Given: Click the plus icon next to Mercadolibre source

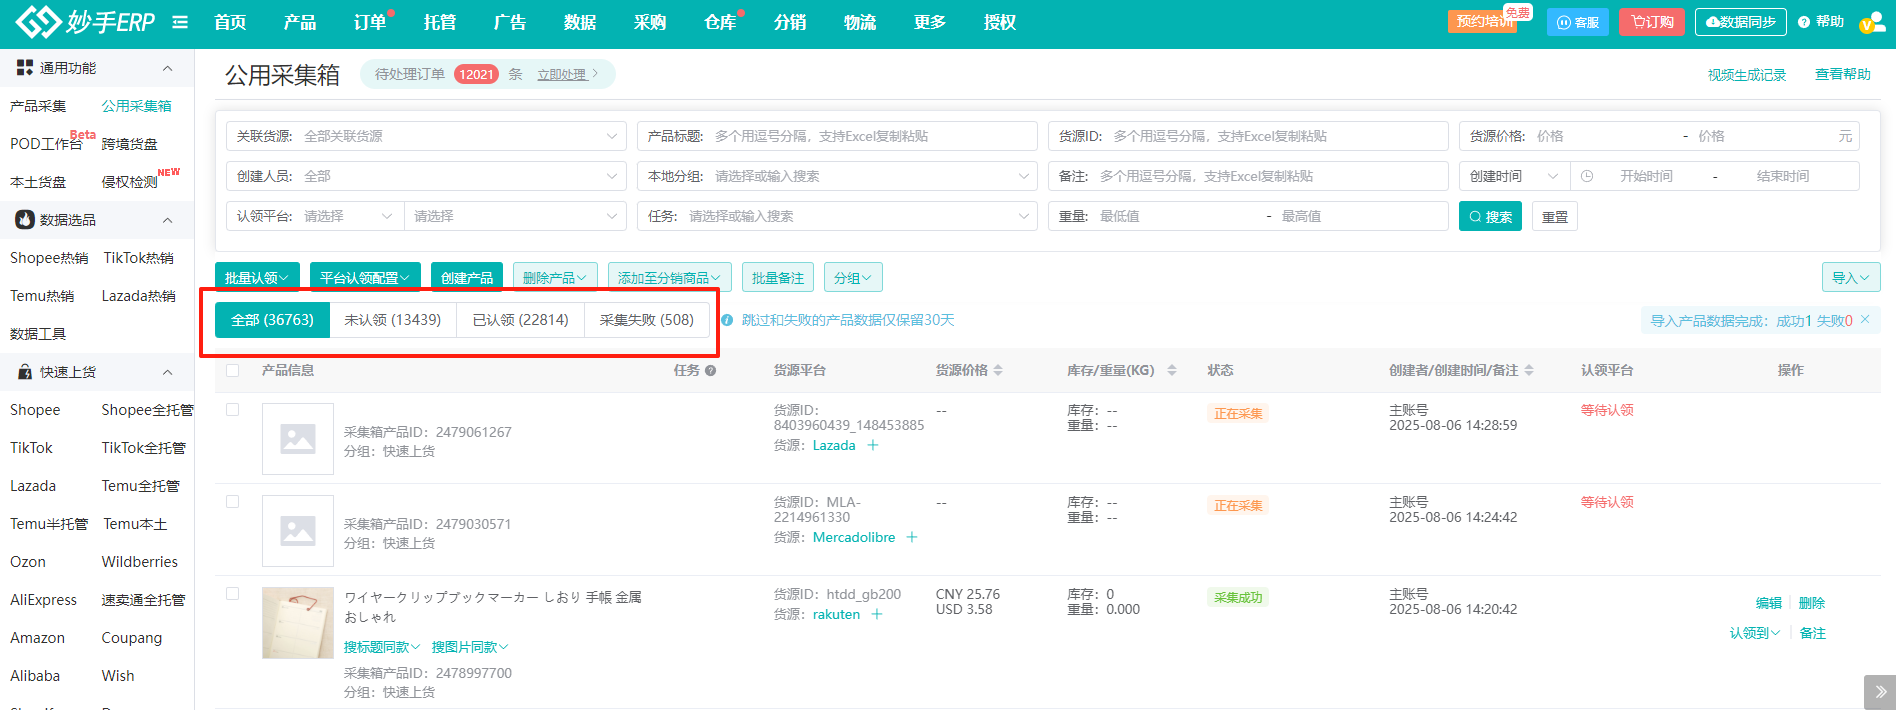Looking at the screenshot, I should tap(912, 538).
